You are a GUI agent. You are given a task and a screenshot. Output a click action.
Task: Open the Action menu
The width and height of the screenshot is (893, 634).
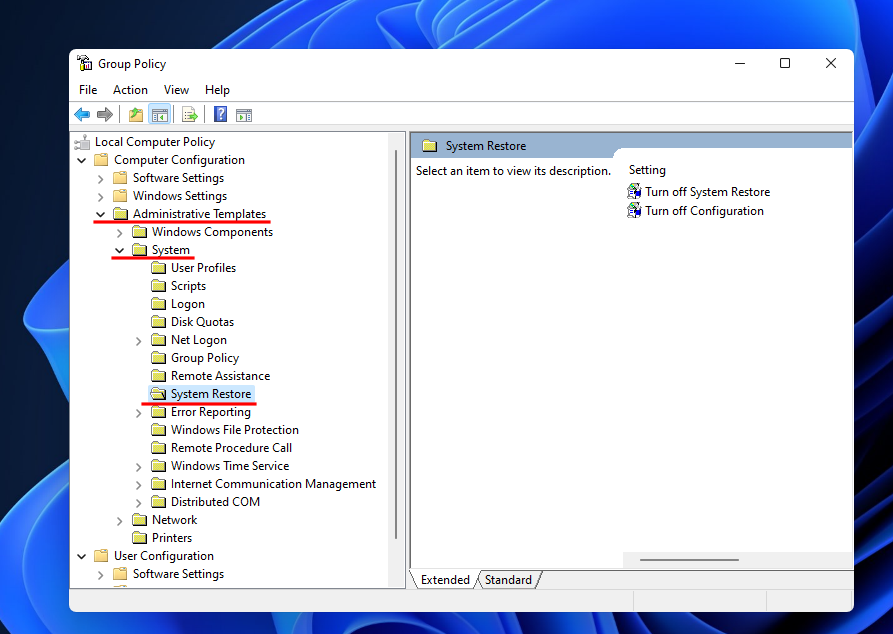pos(130,90)
